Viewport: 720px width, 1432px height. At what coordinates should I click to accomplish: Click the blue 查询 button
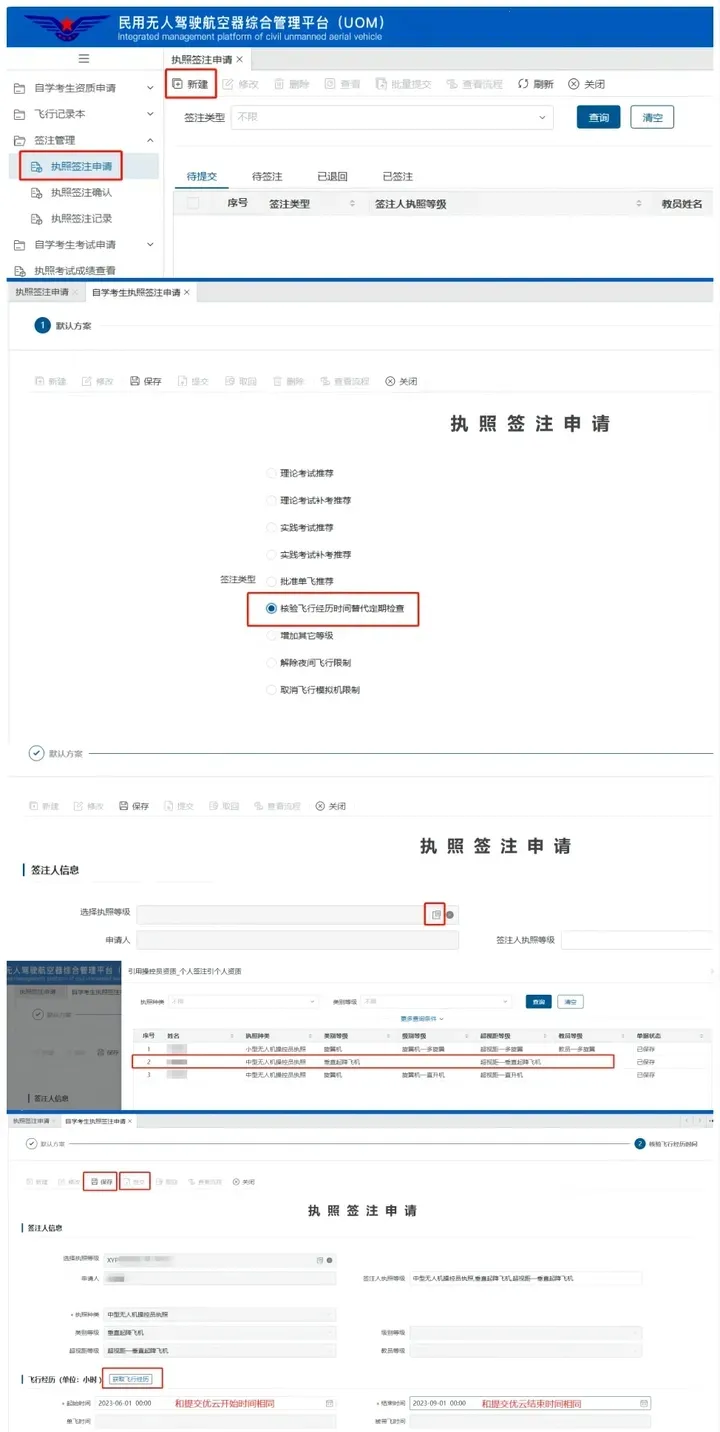[598, 117]
